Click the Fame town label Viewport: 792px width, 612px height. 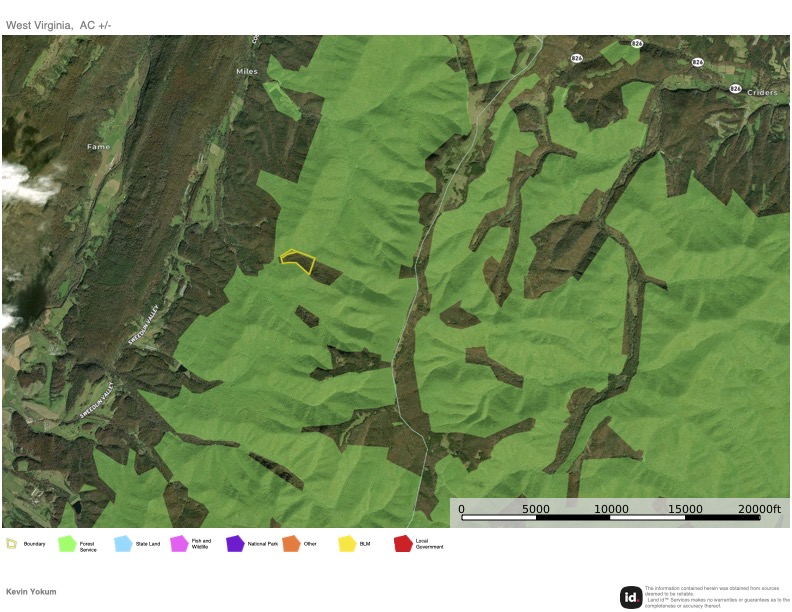coord(98,147)
